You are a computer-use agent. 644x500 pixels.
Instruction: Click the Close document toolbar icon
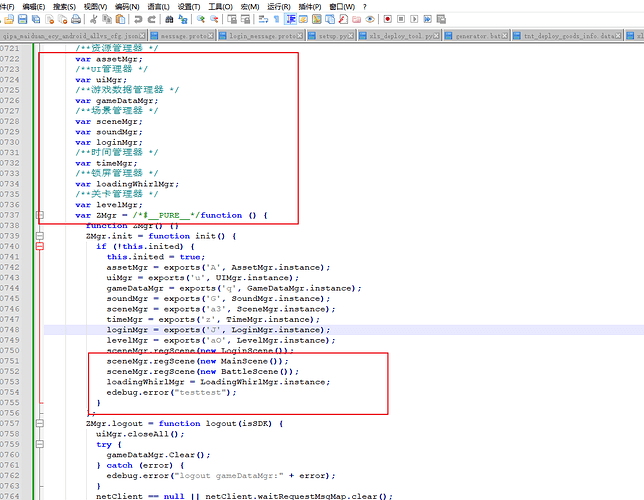(x=50, y=19)
